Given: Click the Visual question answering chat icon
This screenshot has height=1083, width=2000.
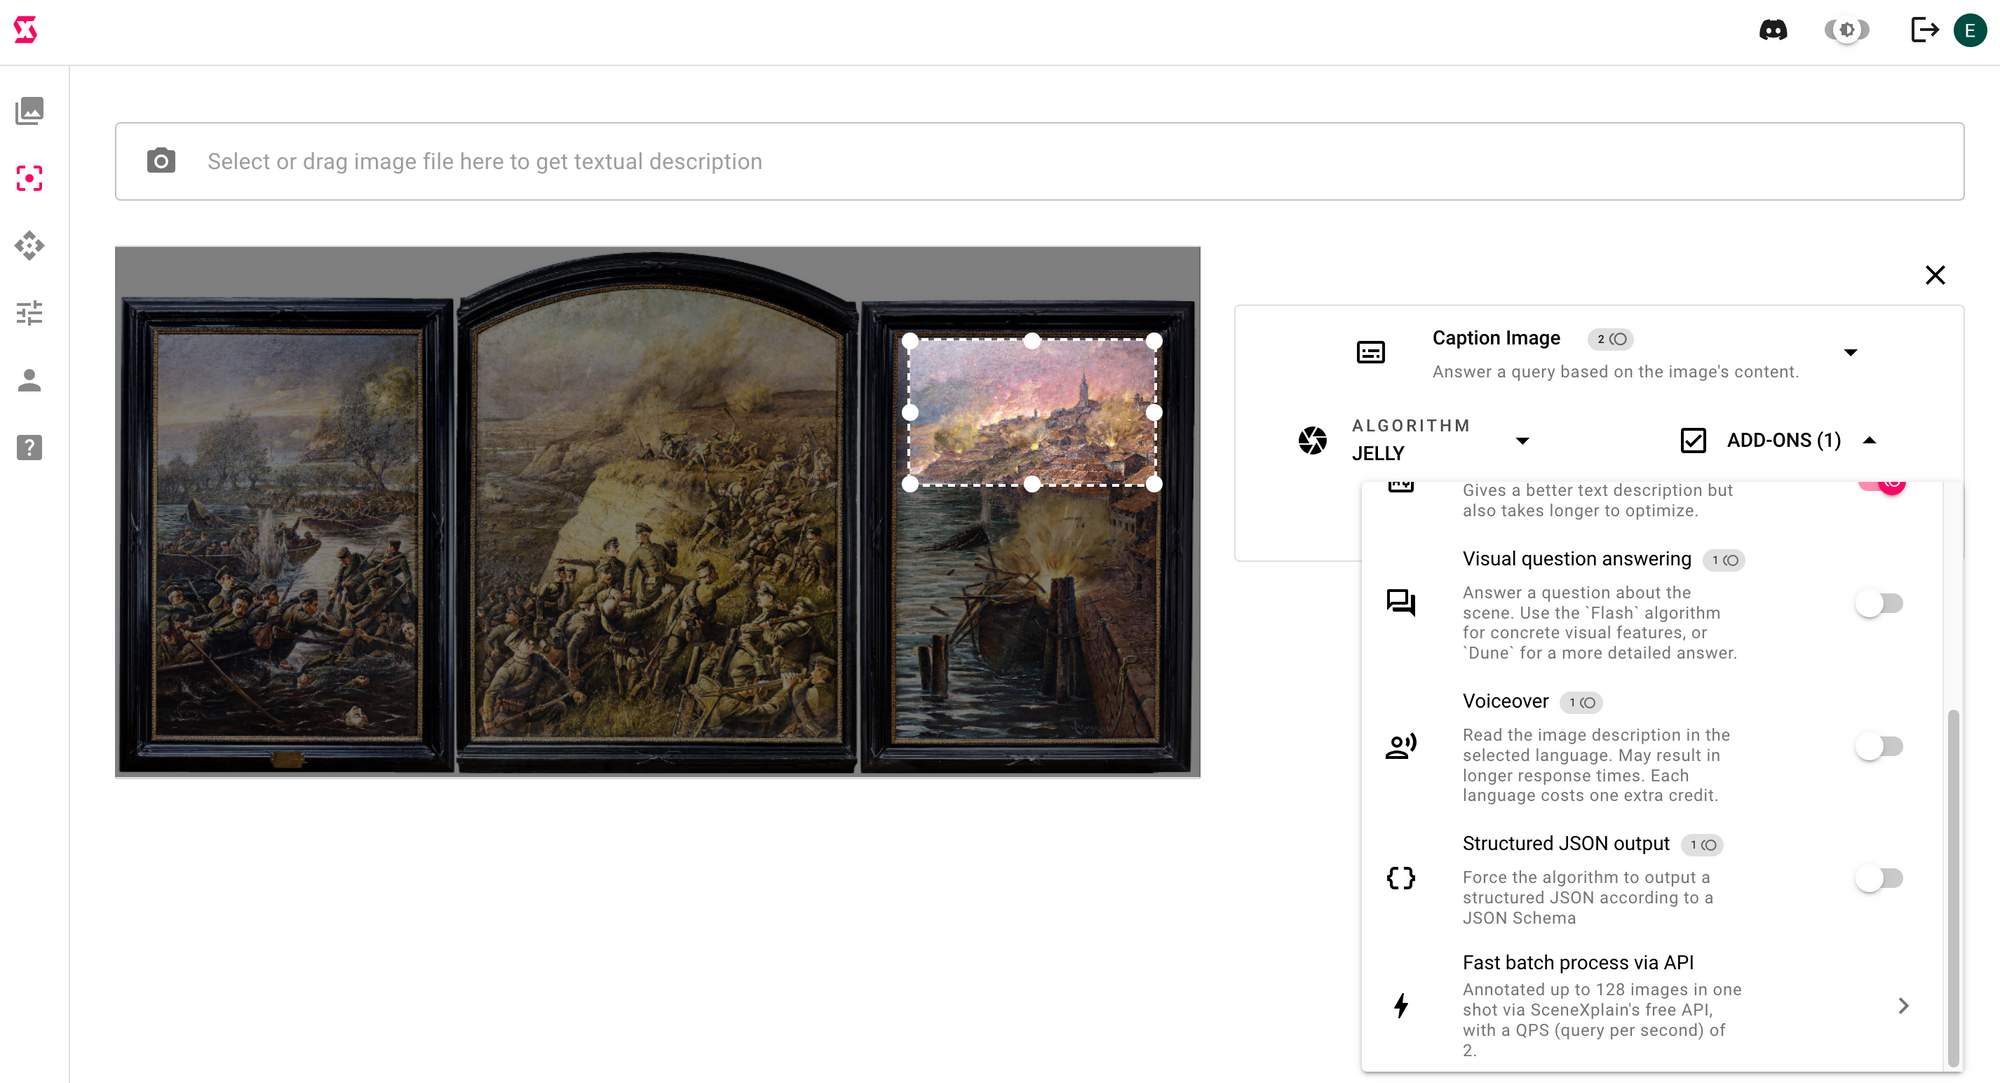Looking at the screenshot, I should click(x=1401, y=602).
